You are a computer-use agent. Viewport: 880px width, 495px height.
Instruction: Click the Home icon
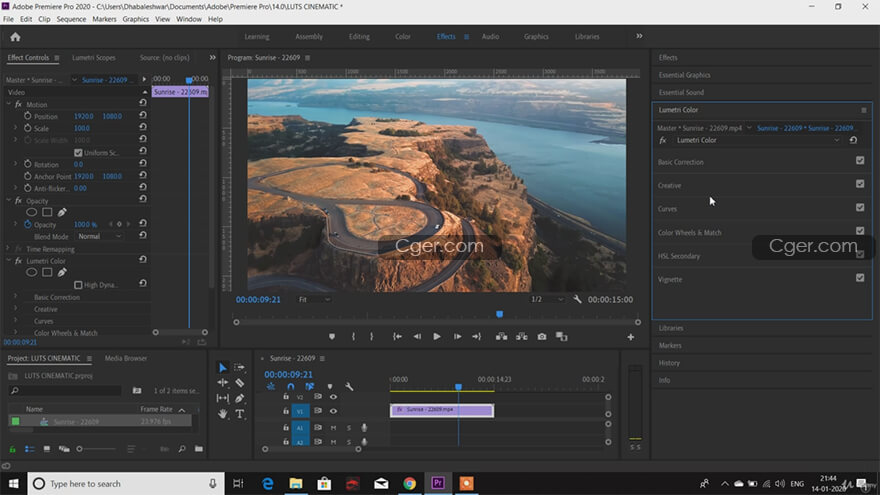coord(15,37)
